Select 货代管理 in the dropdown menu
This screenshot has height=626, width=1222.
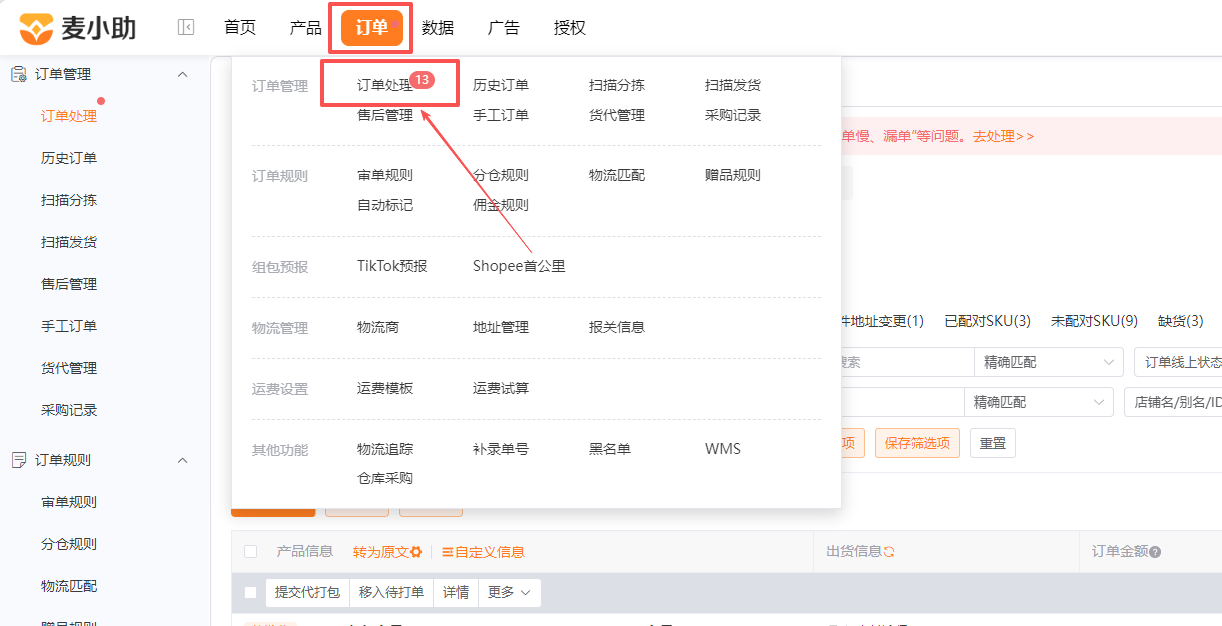coord(617,116)
